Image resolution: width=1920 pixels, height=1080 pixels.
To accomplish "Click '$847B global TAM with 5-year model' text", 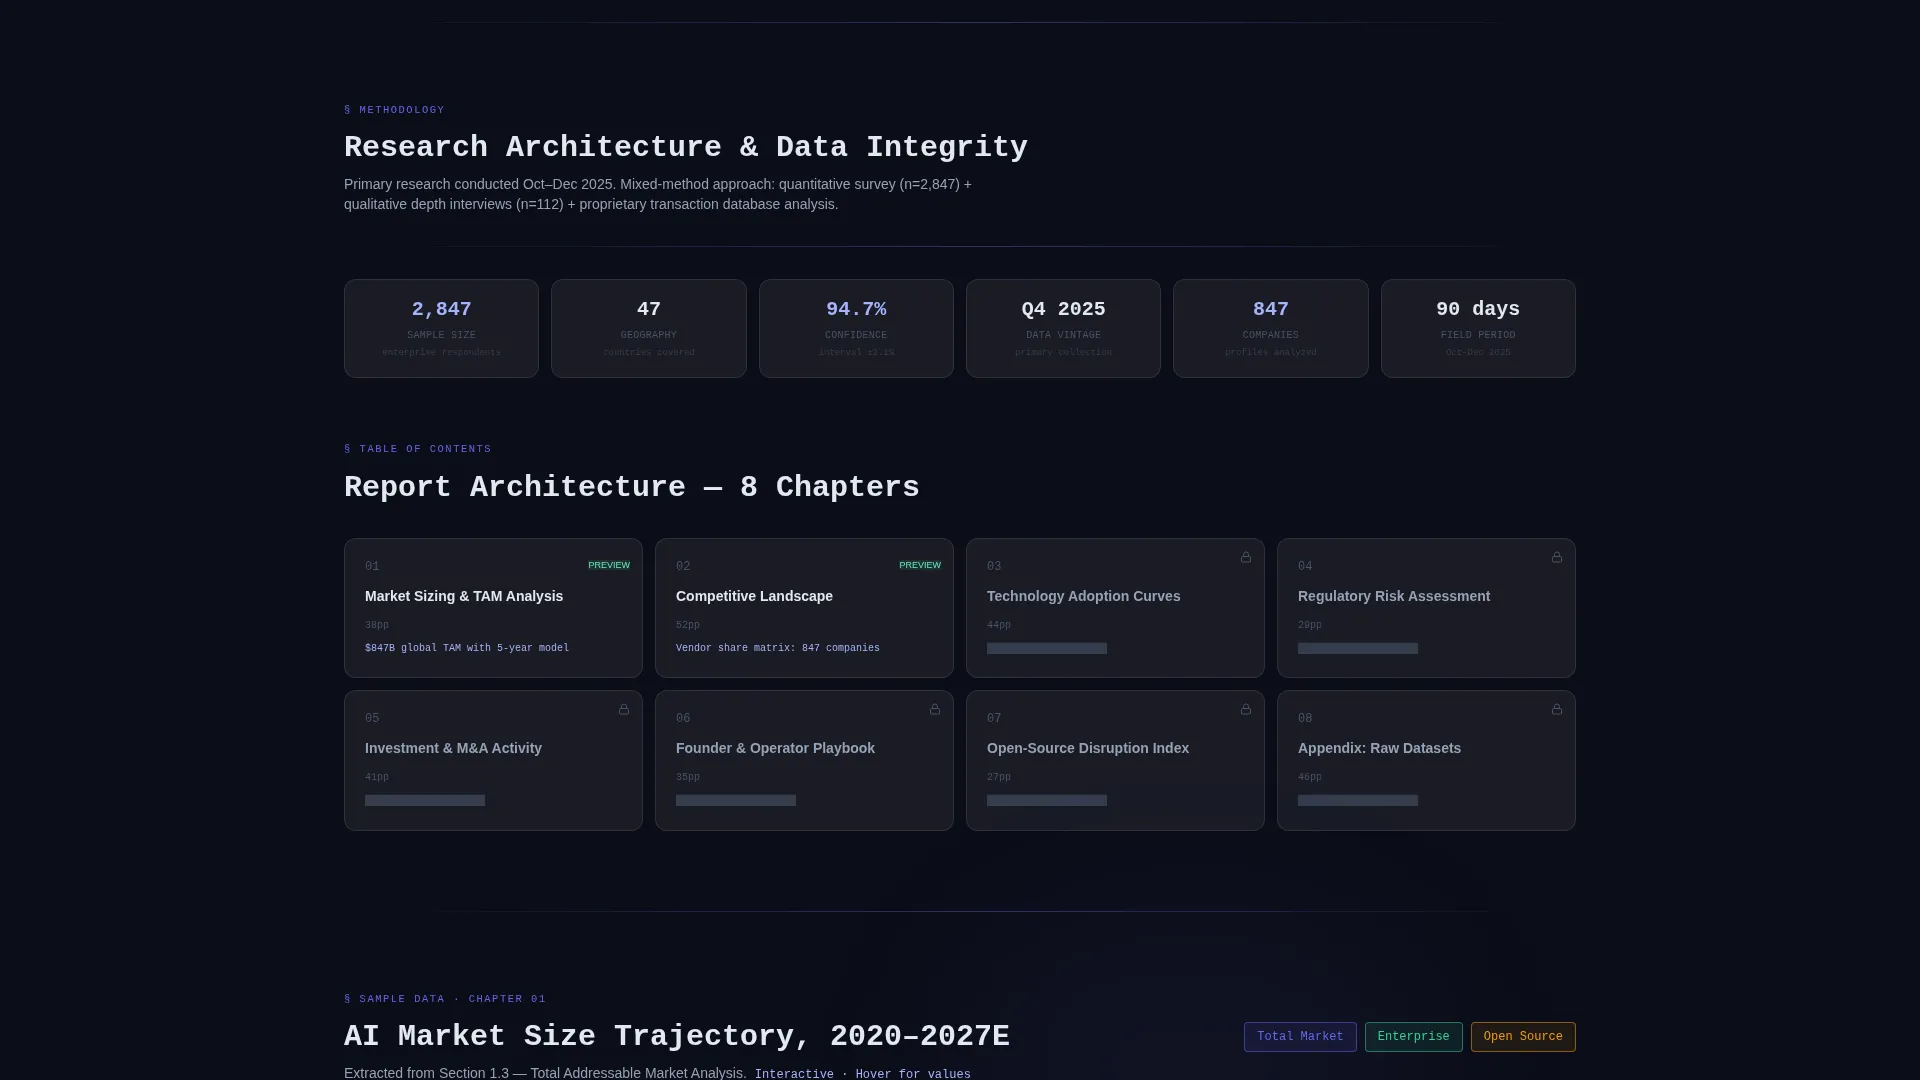I will click(467, 648).
